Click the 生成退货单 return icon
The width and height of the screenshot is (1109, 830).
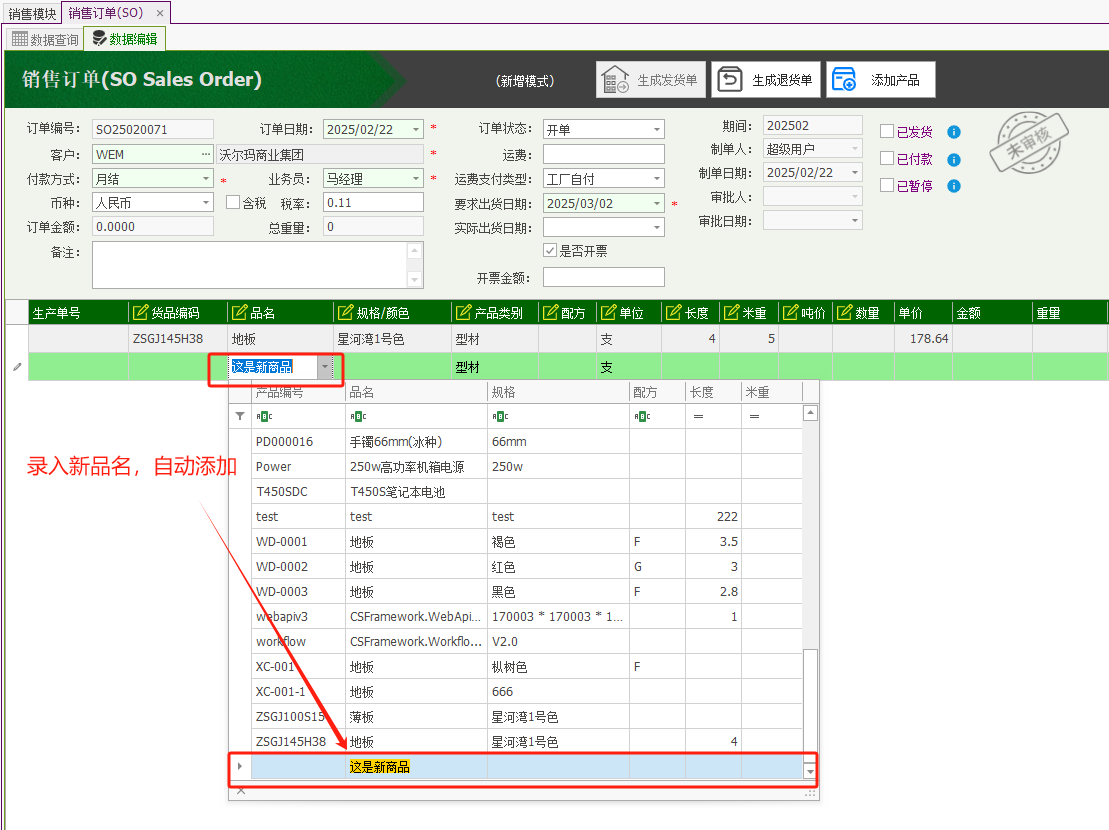pos(730,79)
